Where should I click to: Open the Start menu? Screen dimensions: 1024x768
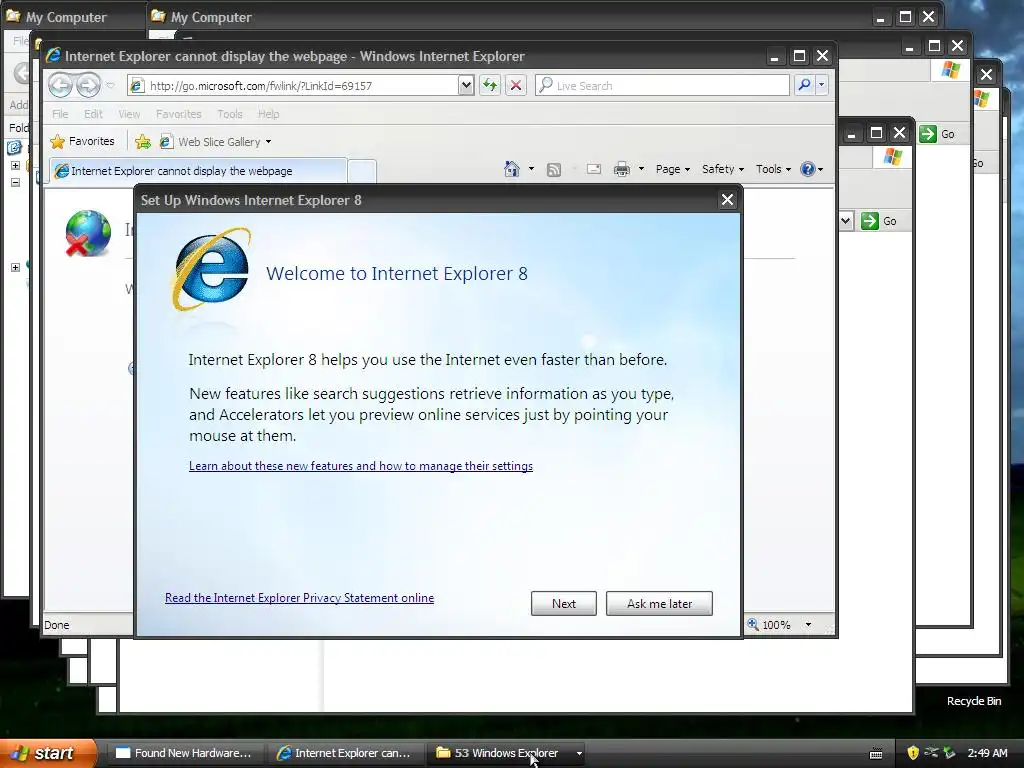click(47, 753)
